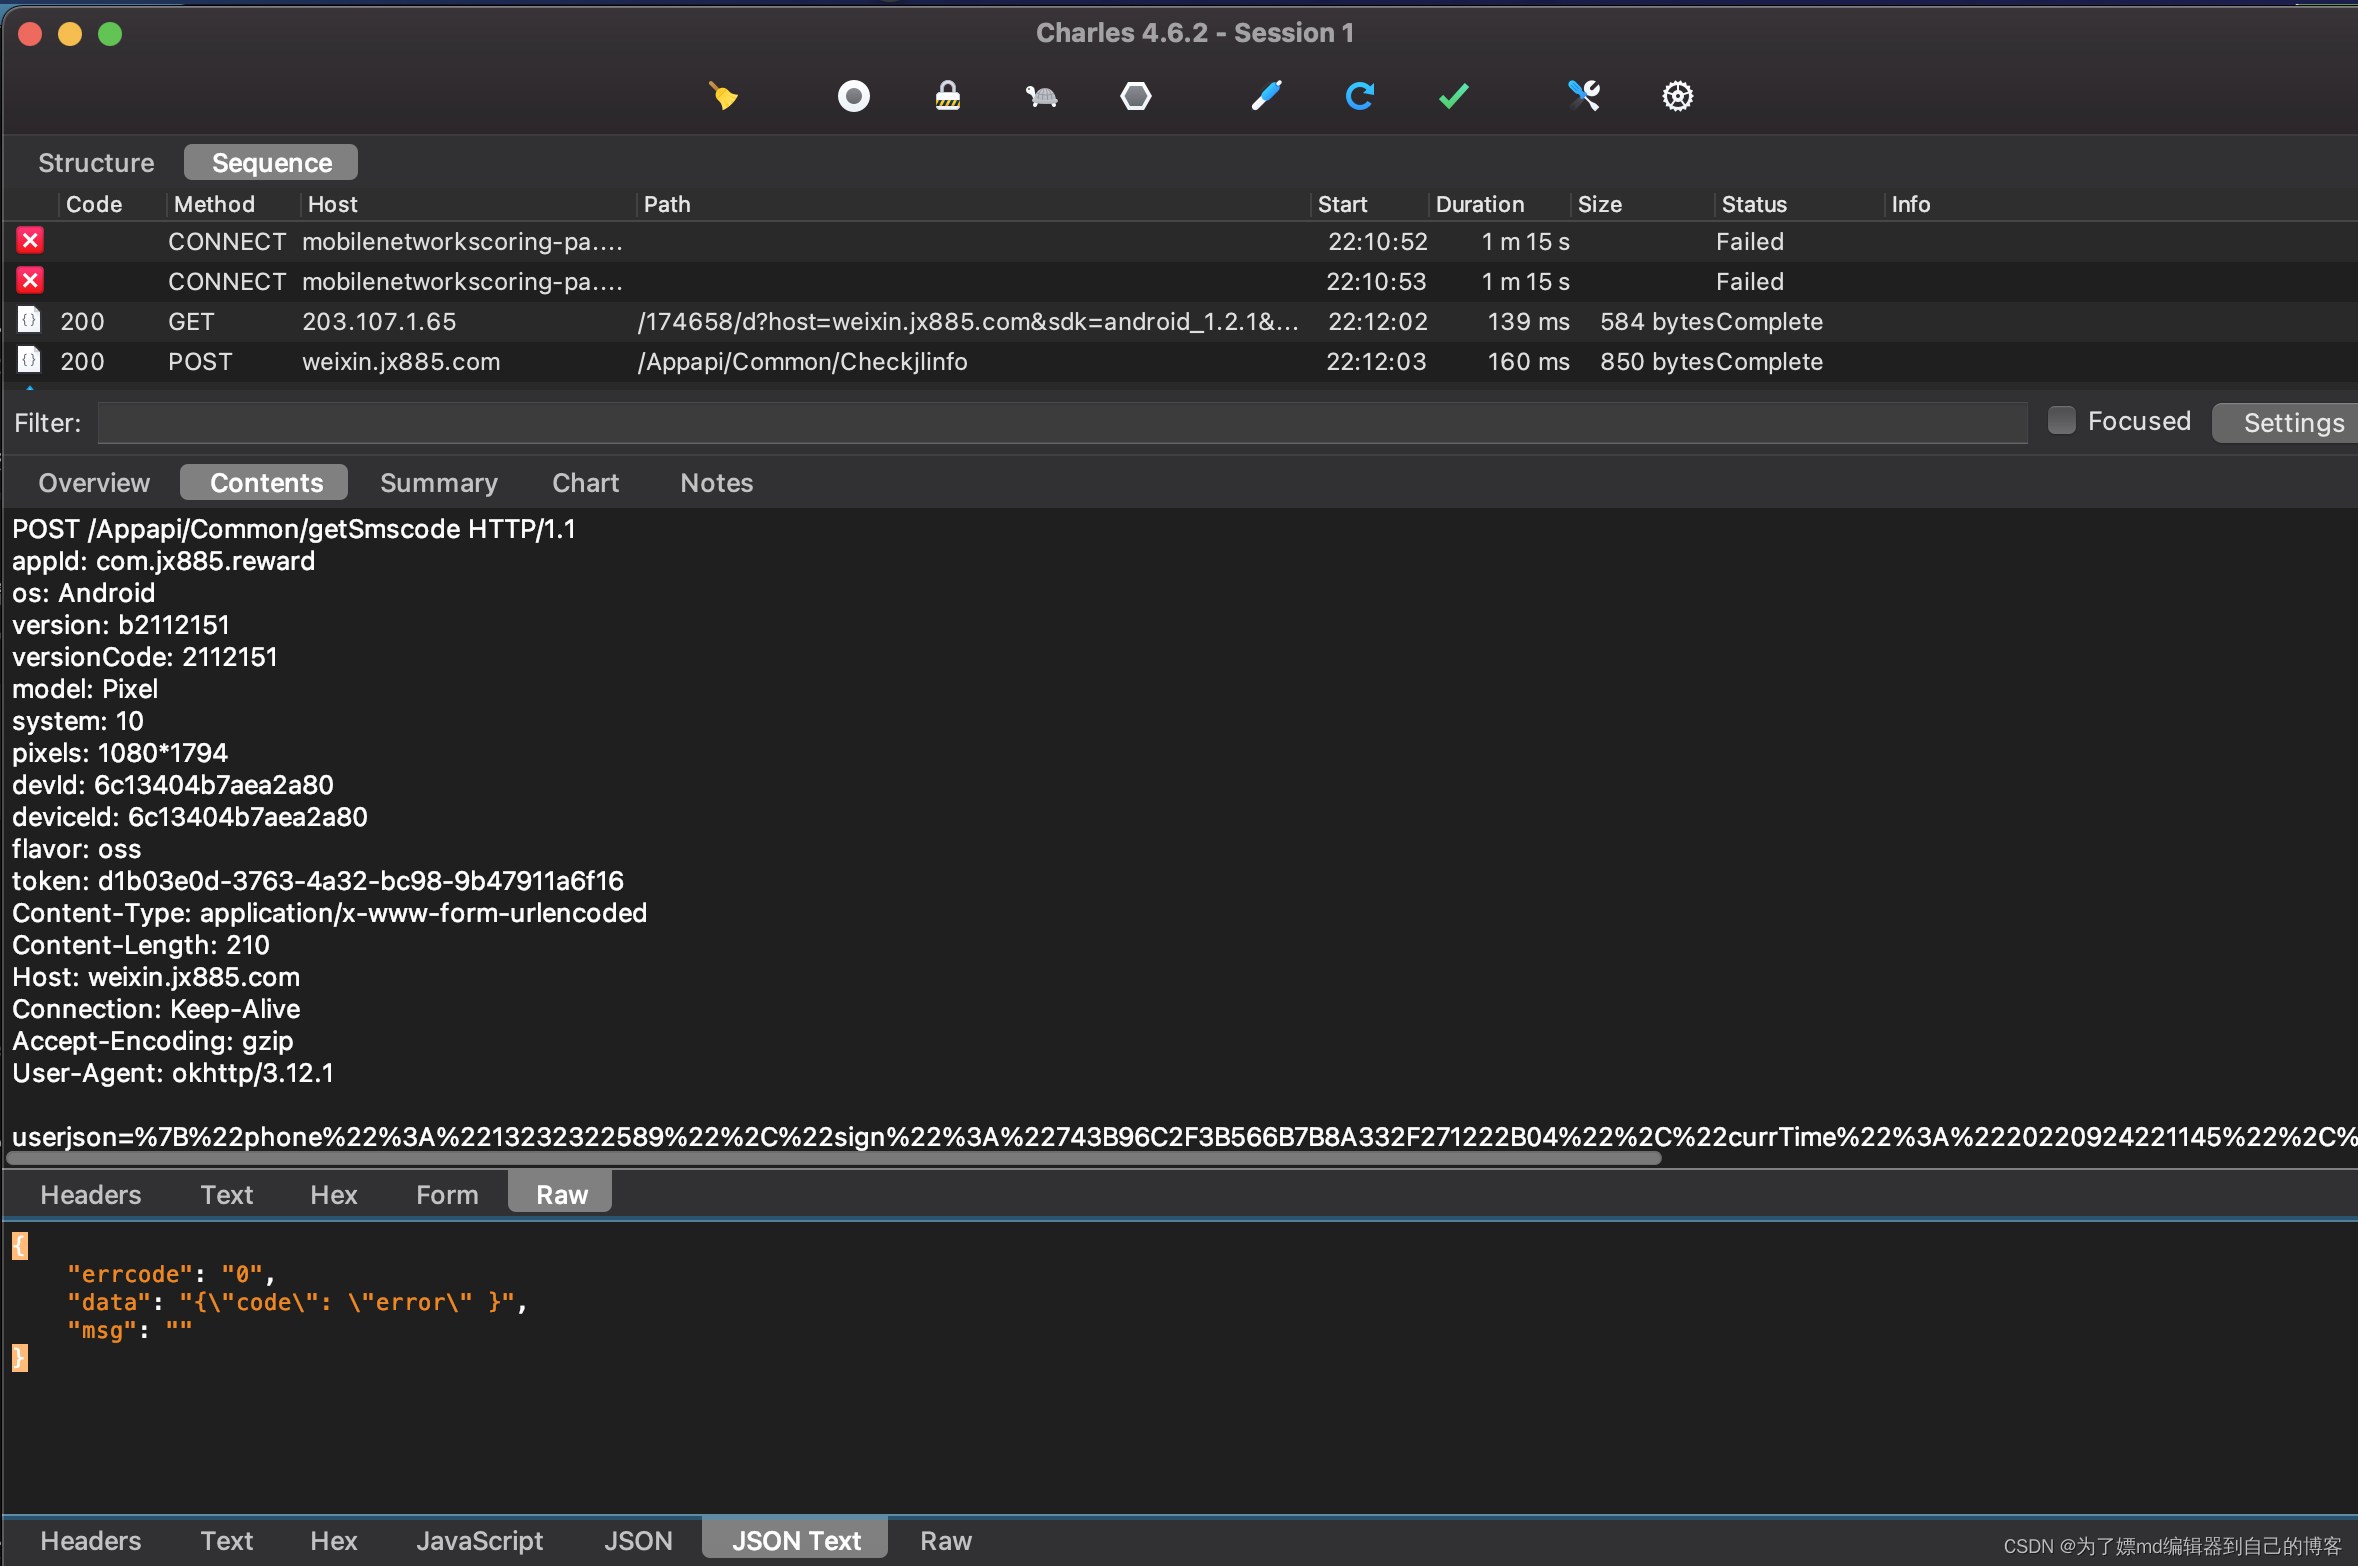
Task: Select the Contents tab
Action: pyautogui.click(x=266, y=481)
